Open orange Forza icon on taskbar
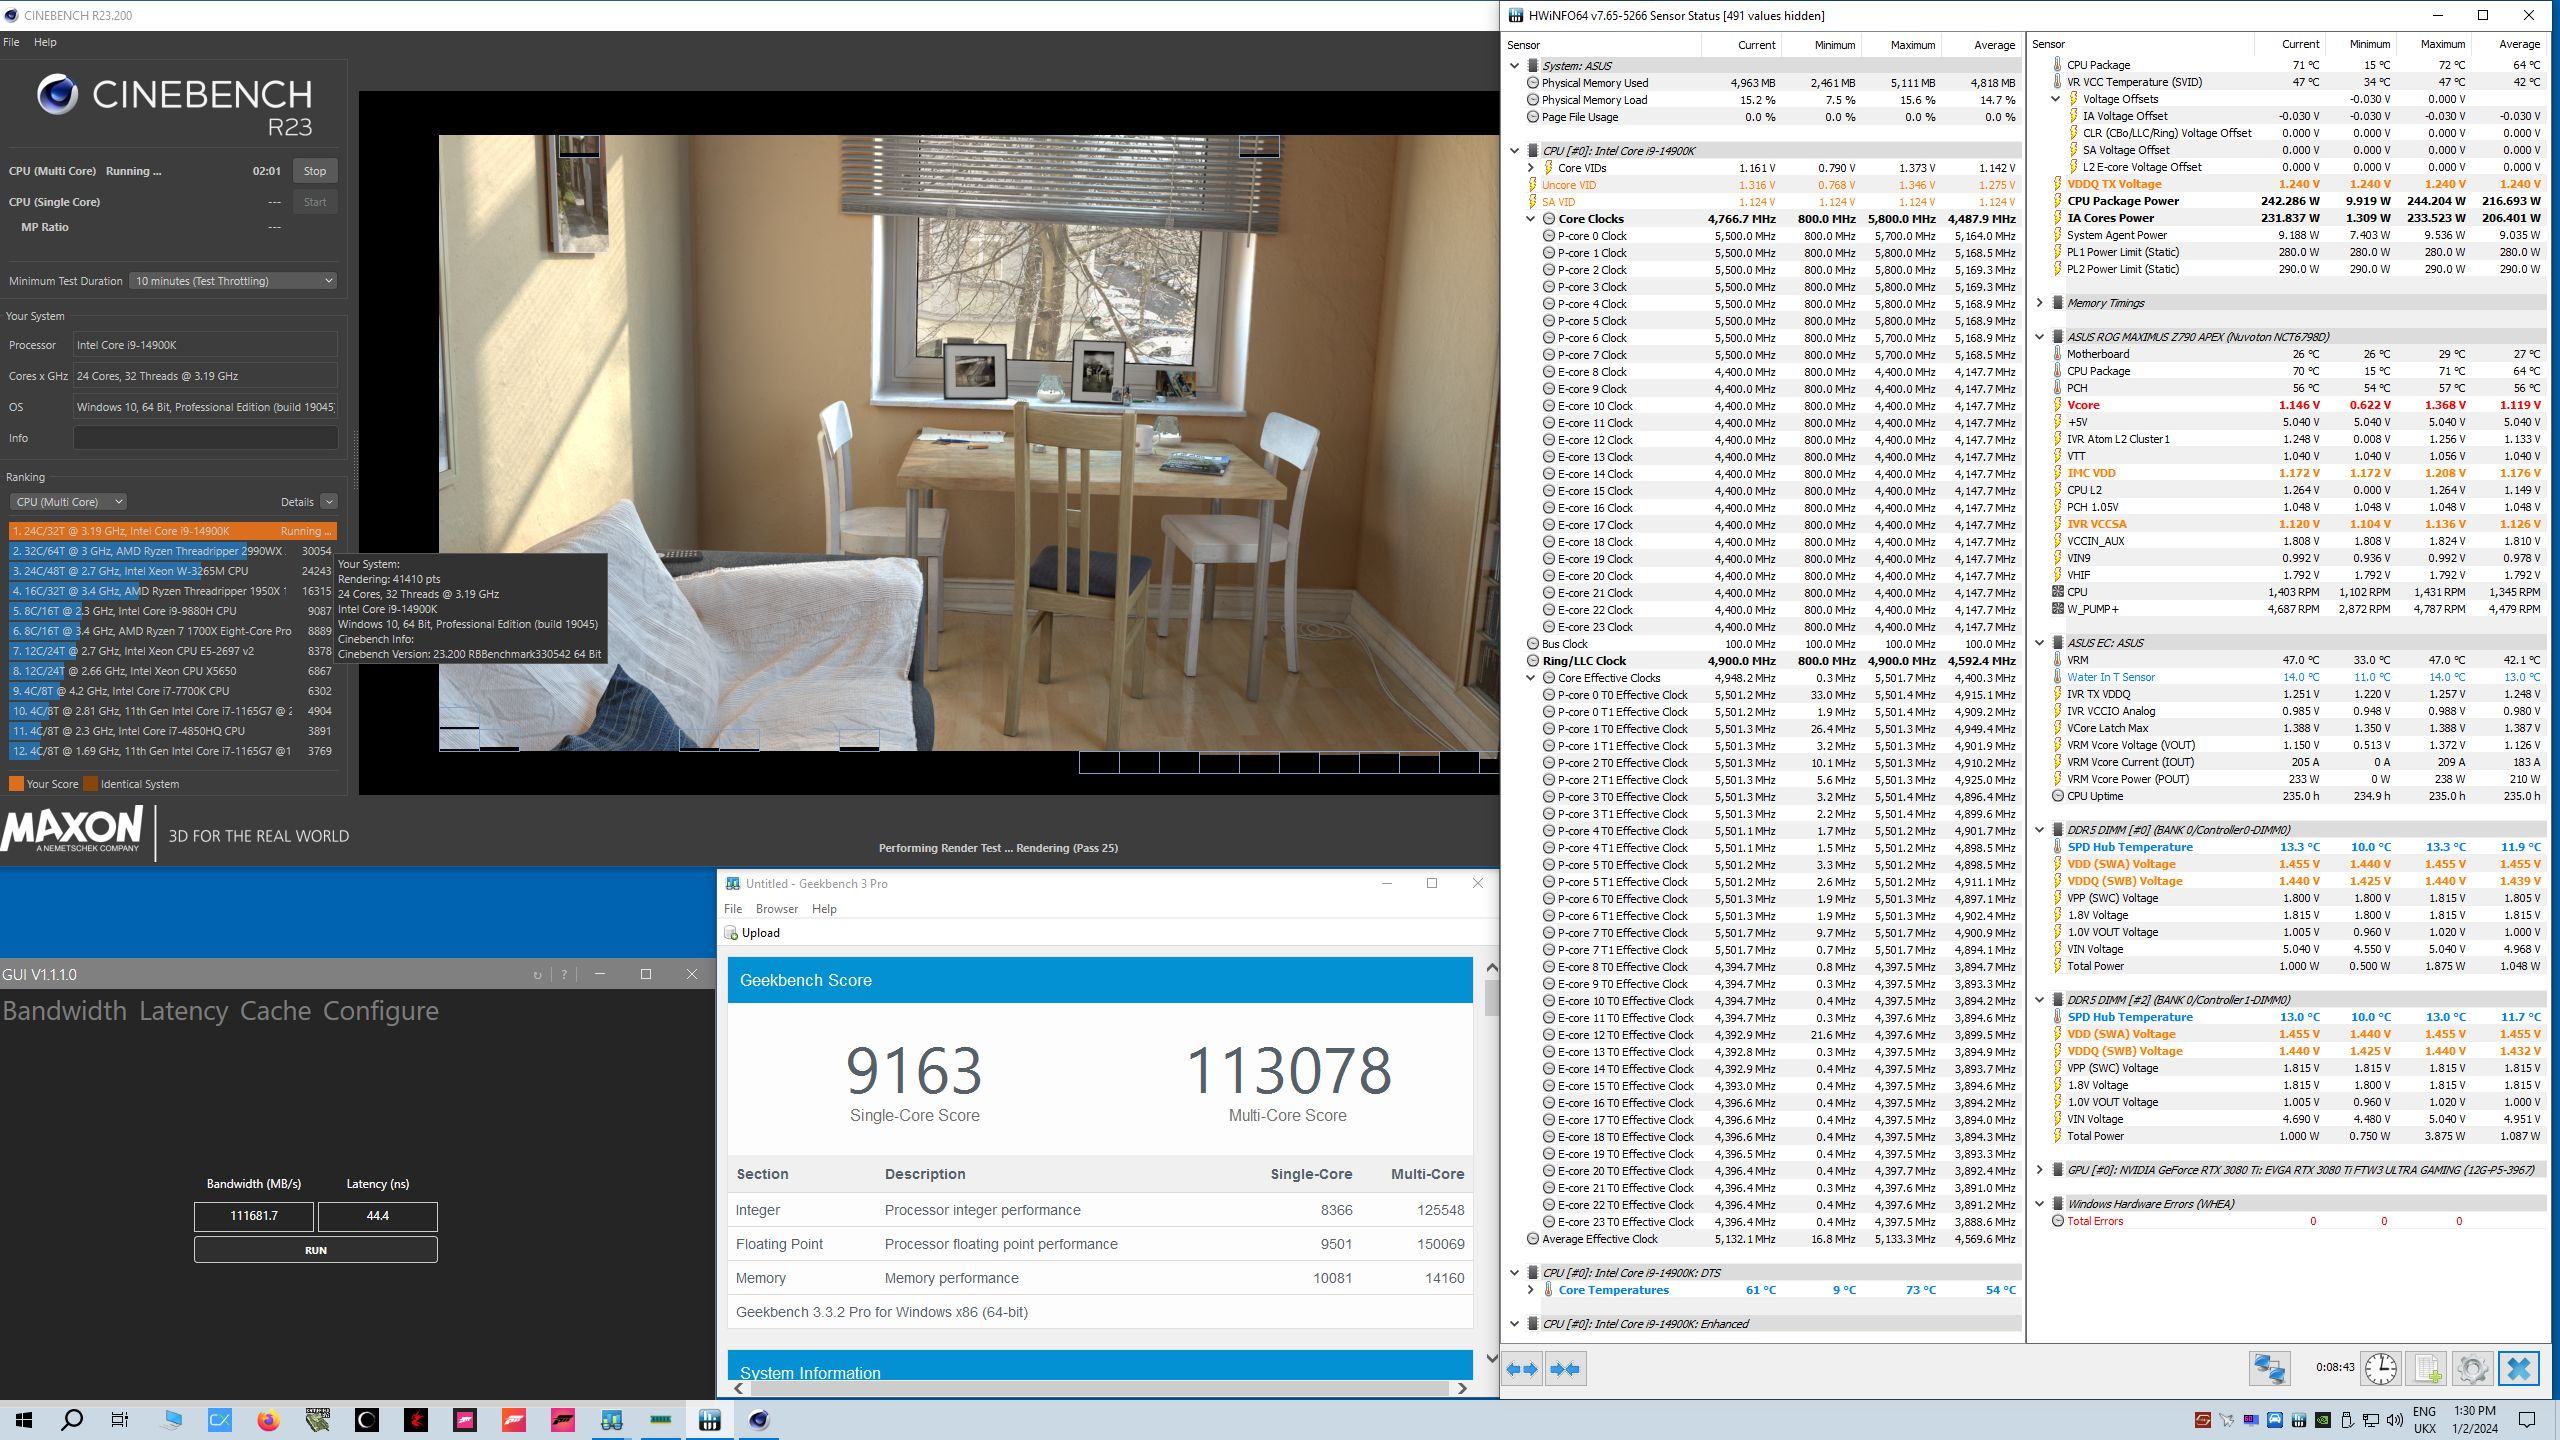The image size is (2560, 1440). [514, 1420]
